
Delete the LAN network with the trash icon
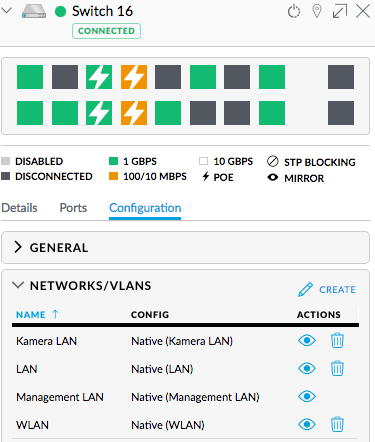[x=337, y=368]
